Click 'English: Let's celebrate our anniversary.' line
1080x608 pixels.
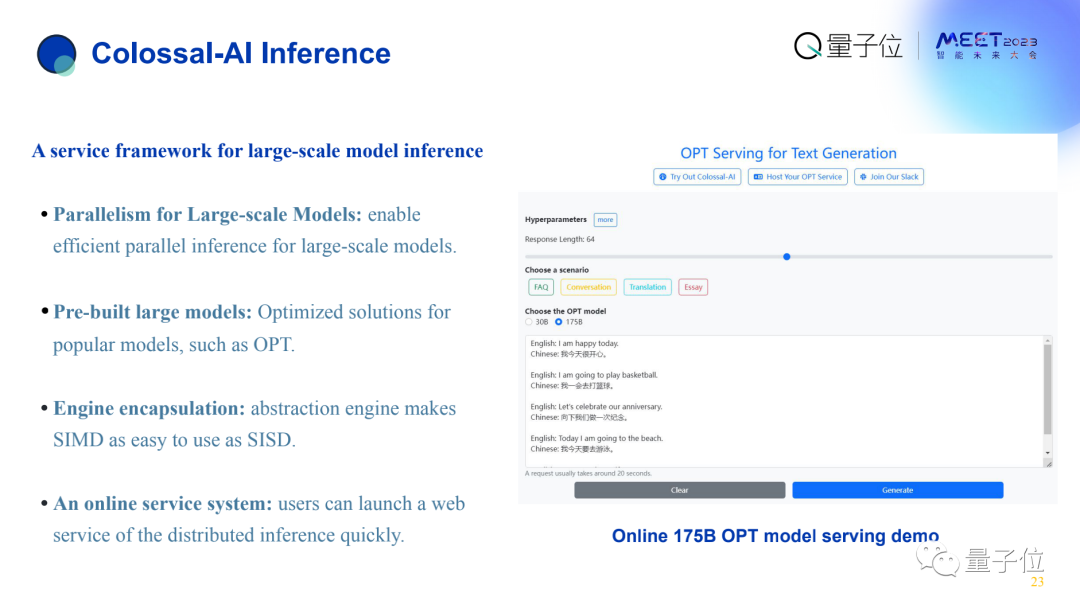pyautogui.click(x=596, y=407)
